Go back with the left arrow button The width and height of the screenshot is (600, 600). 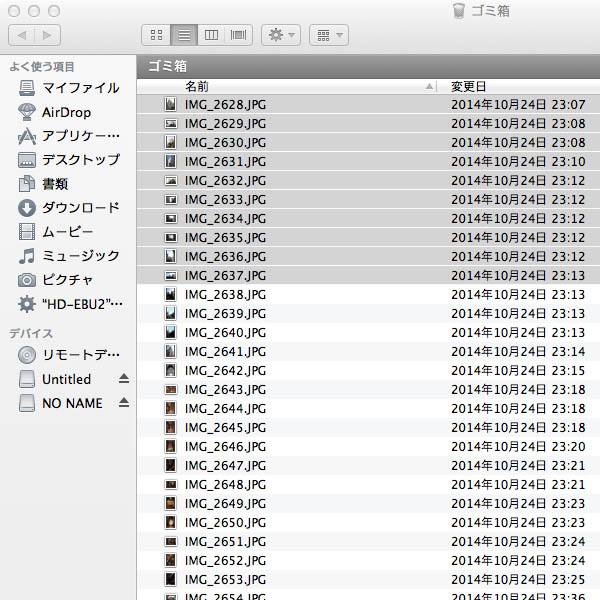coord(22,35)
